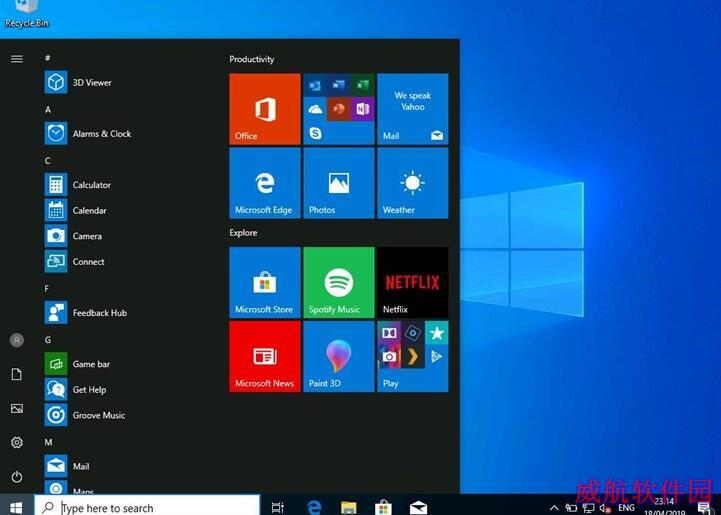Switch ENG input language indicator

(626, 508)
